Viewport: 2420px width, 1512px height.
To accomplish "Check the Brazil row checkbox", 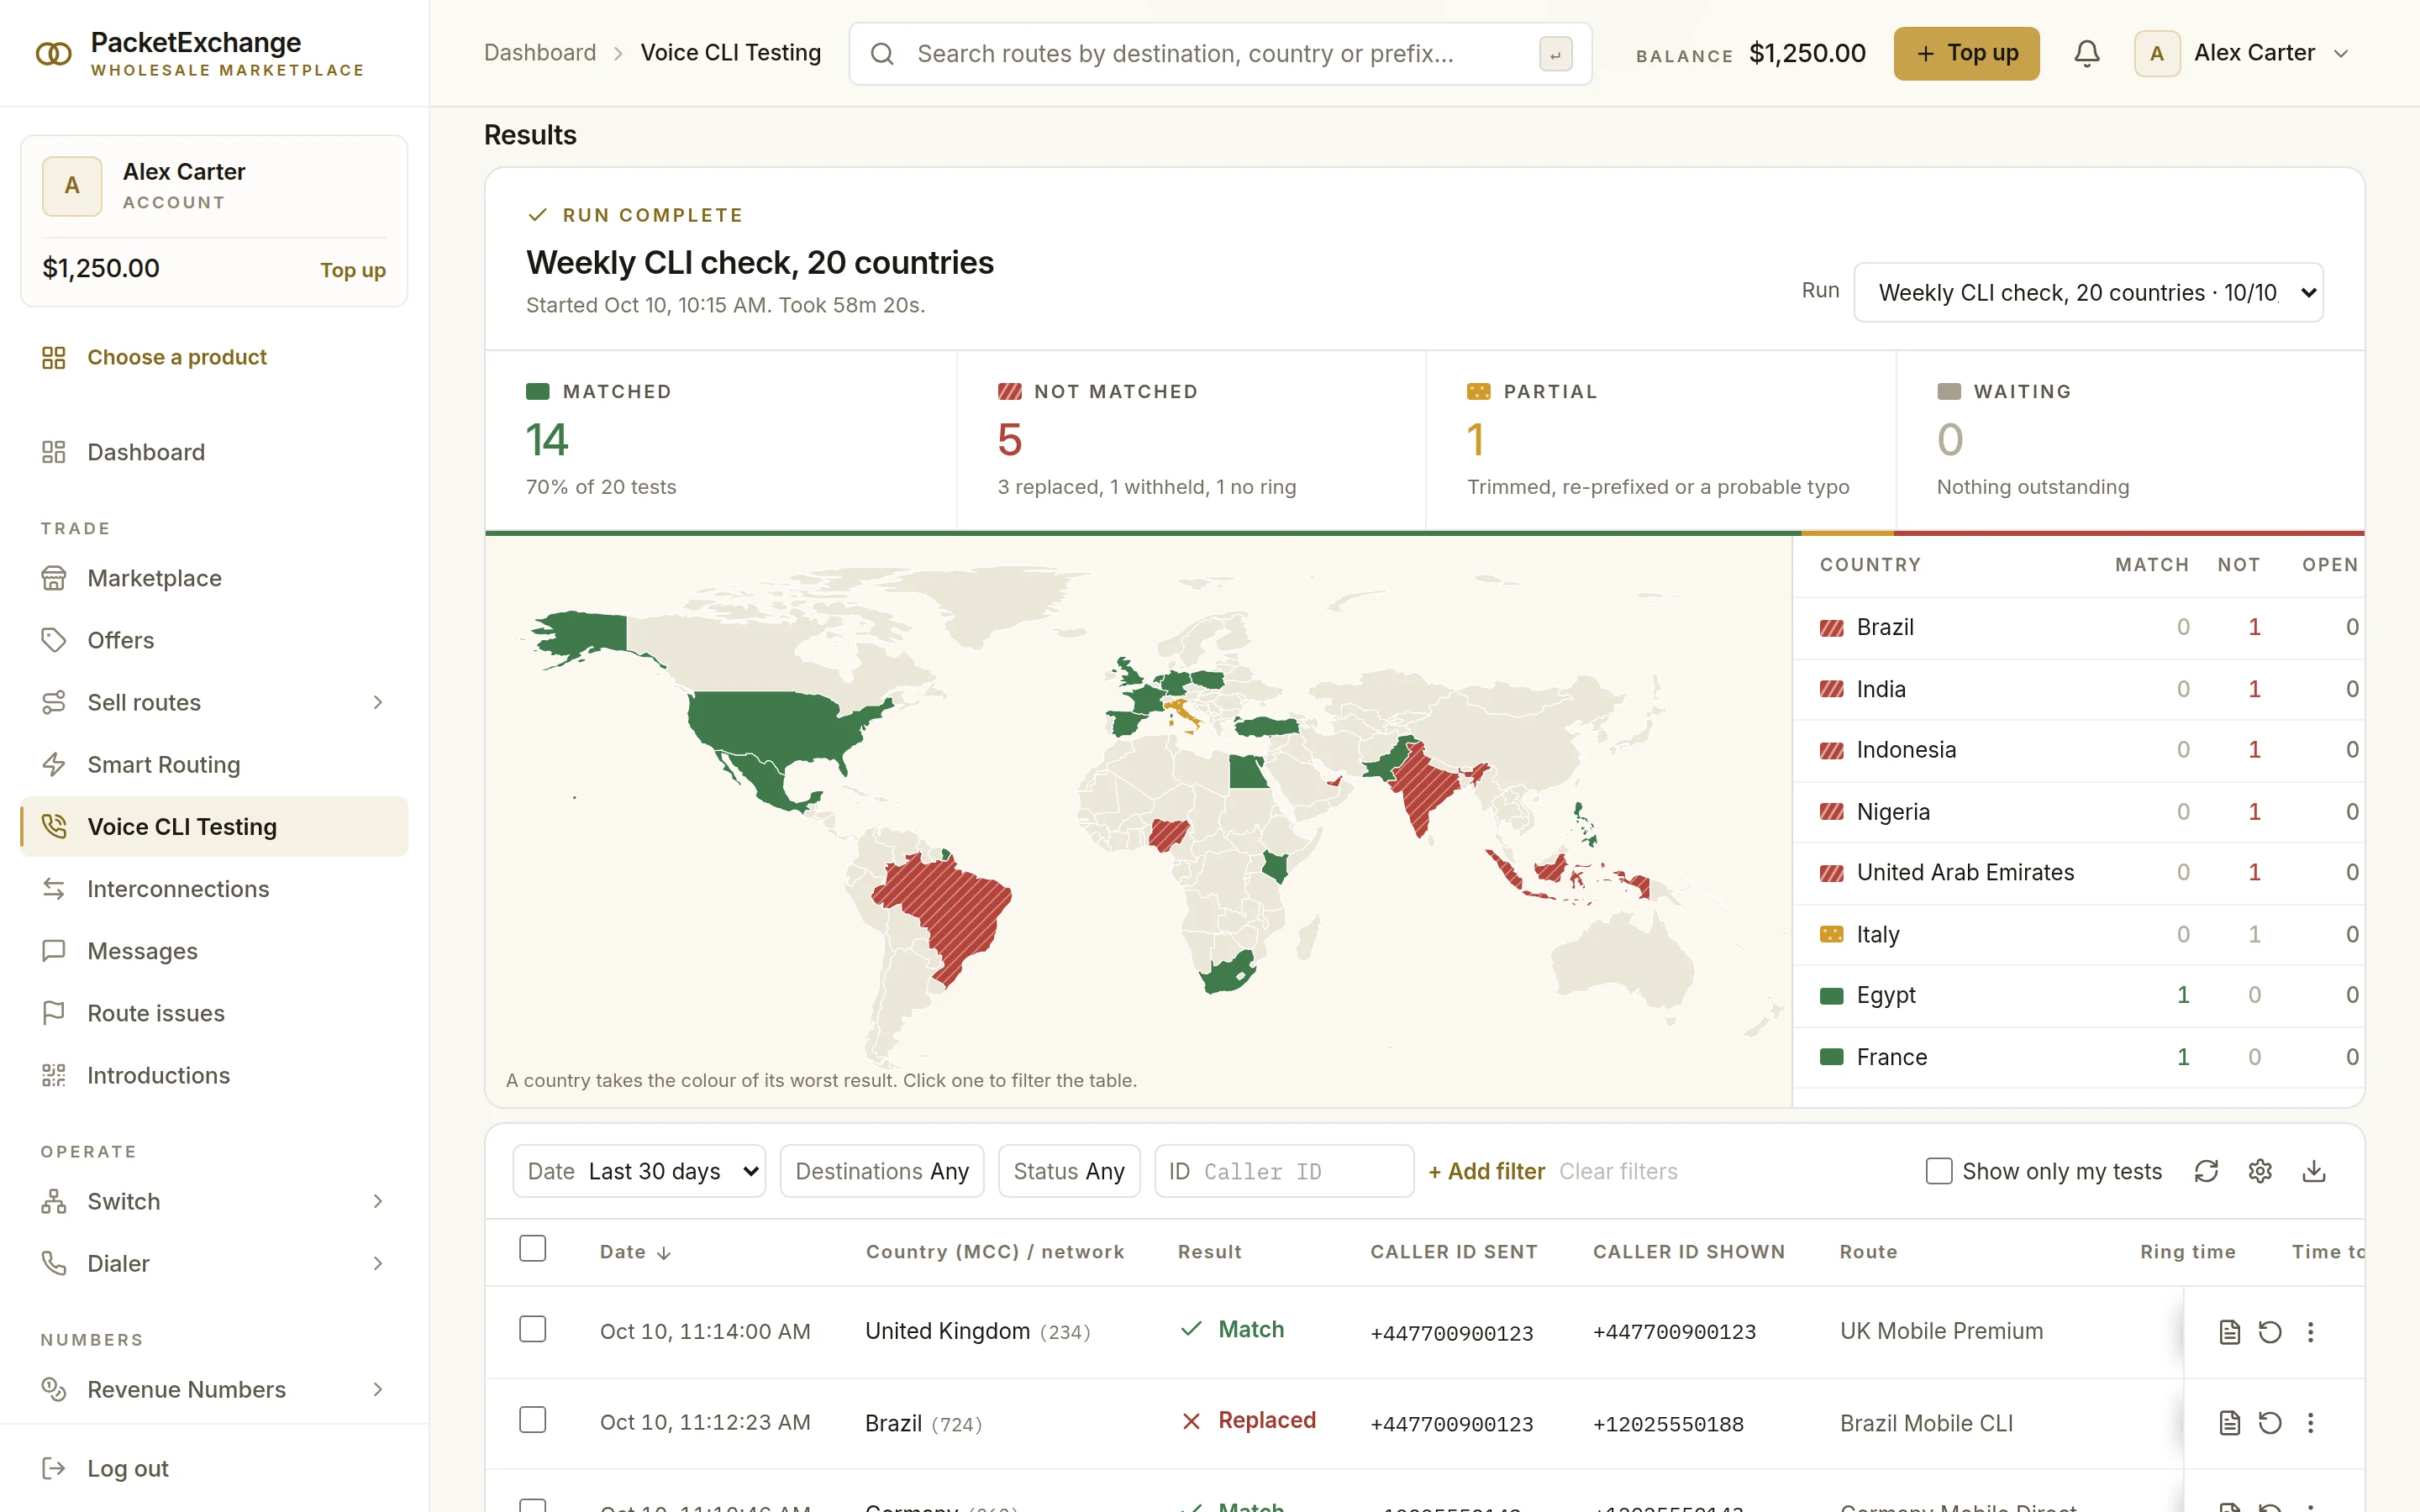I will (533, 1420).
